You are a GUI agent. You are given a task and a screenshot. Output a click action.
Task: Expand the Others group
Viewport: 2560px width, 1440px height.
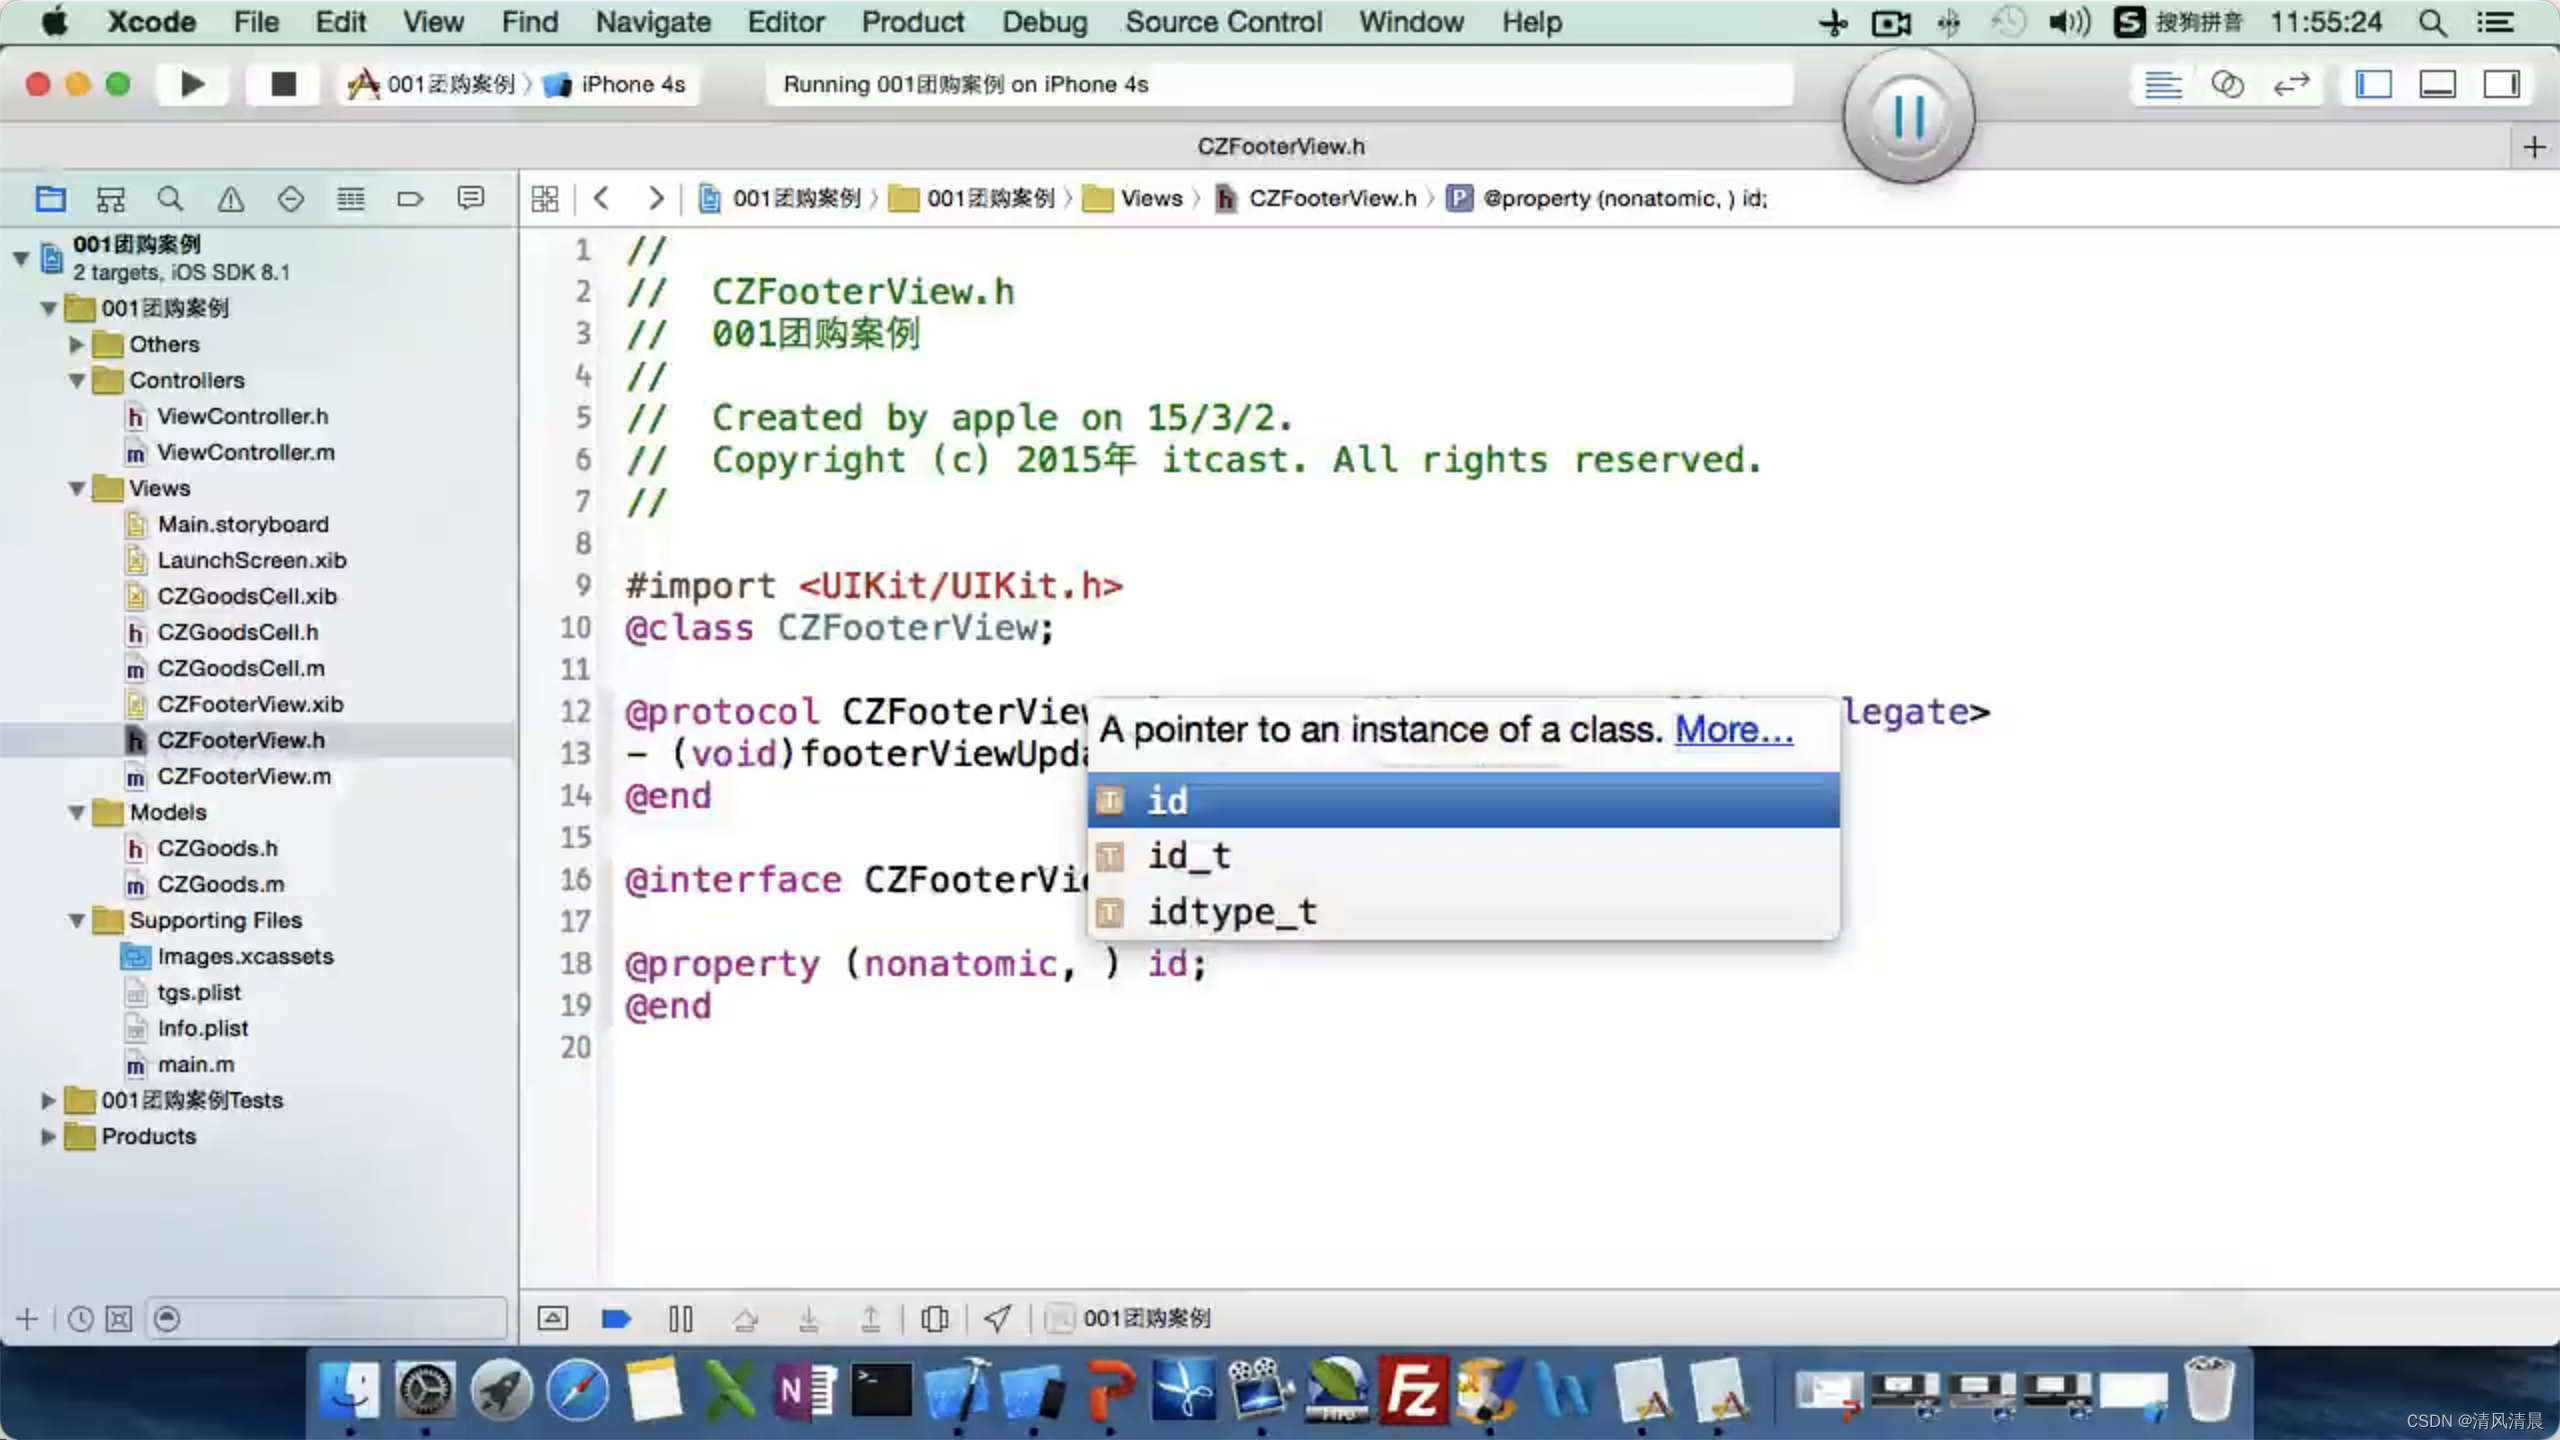pos(76,344)
